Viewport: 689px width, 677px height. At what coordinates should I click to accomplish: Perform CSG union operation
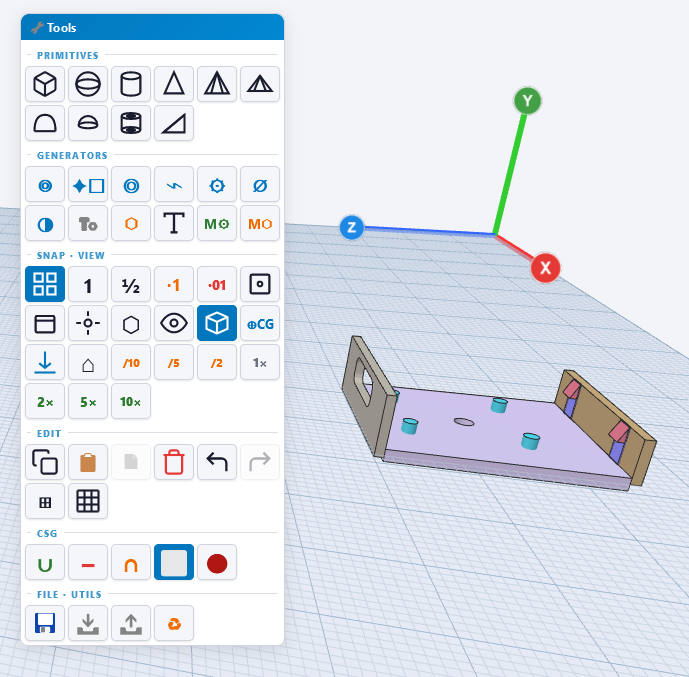pyautogui.click(x=45, y=562)
